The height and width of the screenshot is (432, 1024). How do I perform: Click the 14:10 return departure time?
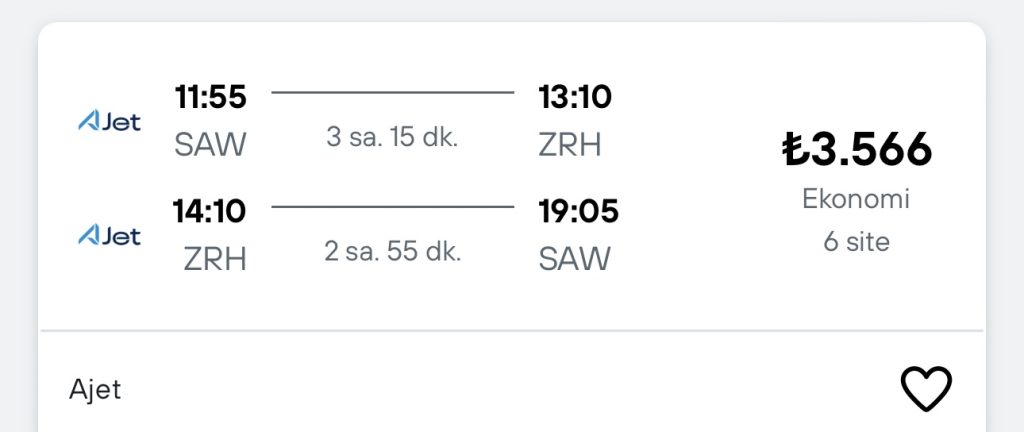(x=210, y=212)
